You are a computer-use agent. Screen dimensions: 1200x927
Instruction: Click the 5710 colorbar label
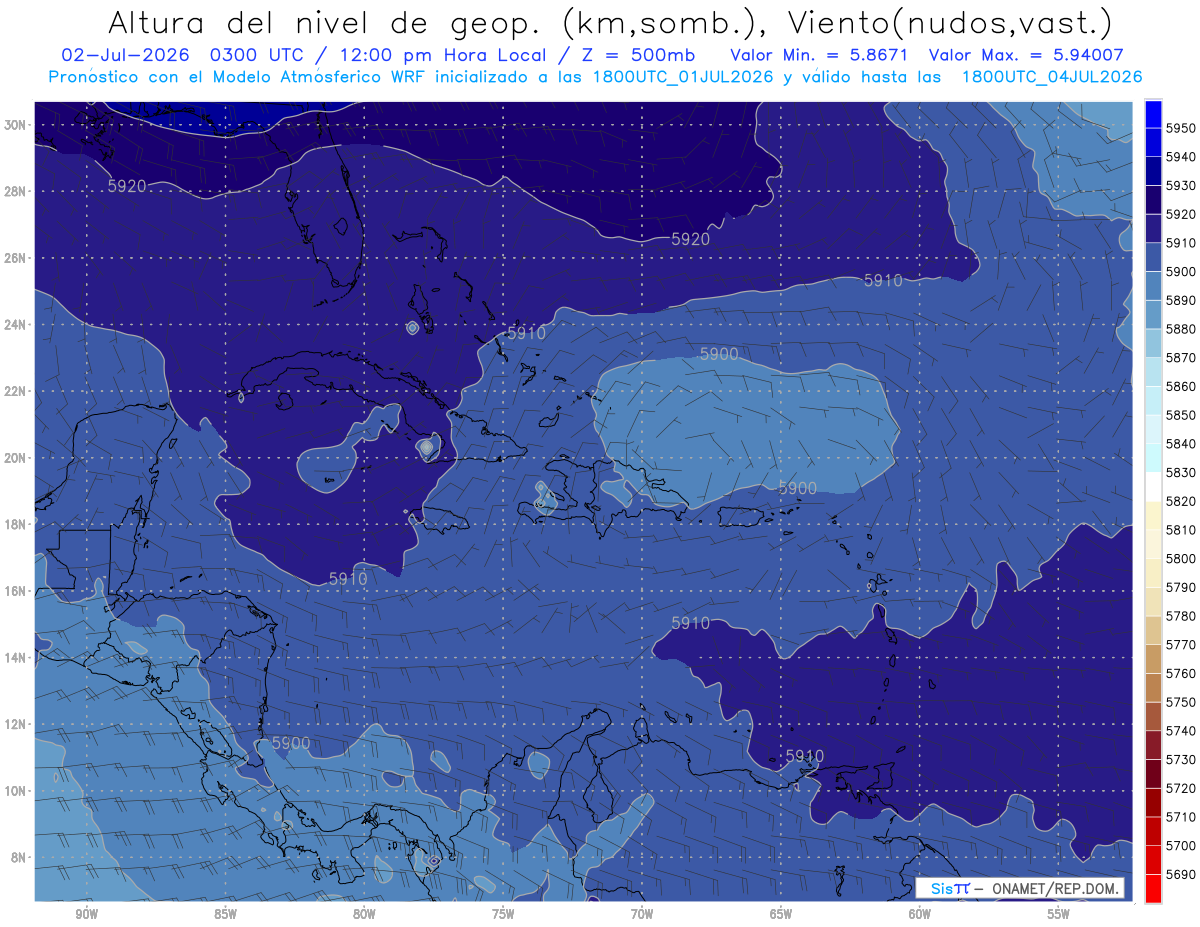(1181, 817)
